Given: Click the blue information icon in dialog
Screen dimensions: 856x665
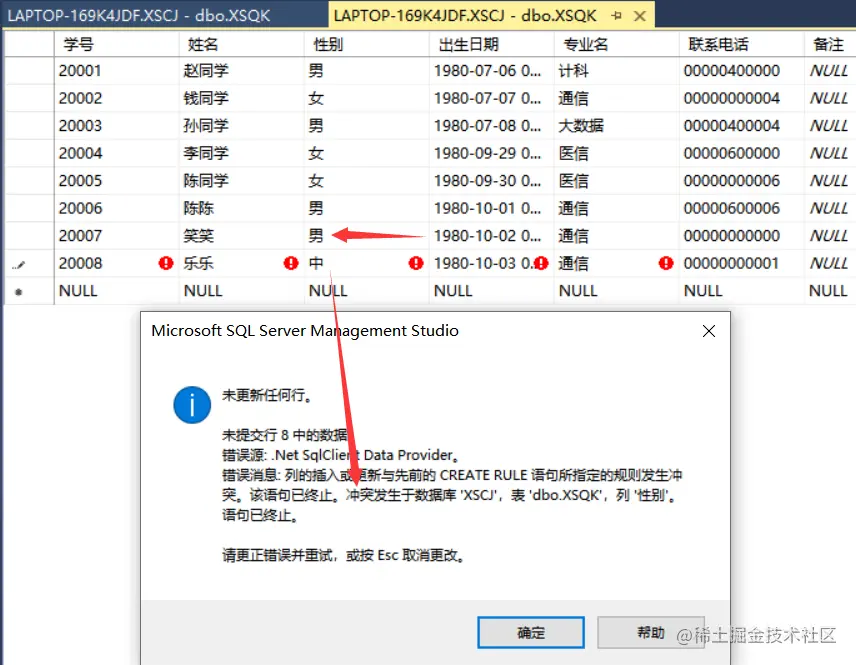Looking at the screenshot, I should pyautogui.click(x=192, y=405).
